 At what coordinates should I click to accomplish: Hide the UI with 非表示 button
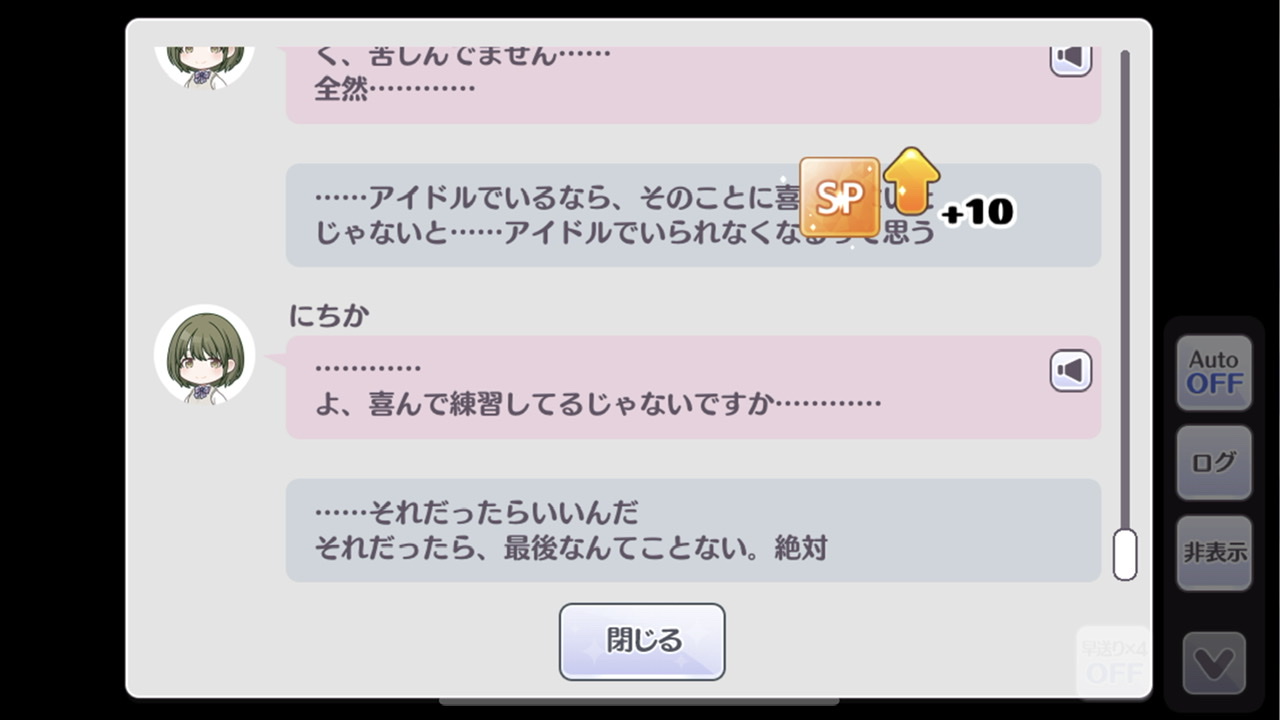click(x=1214, y=553)
